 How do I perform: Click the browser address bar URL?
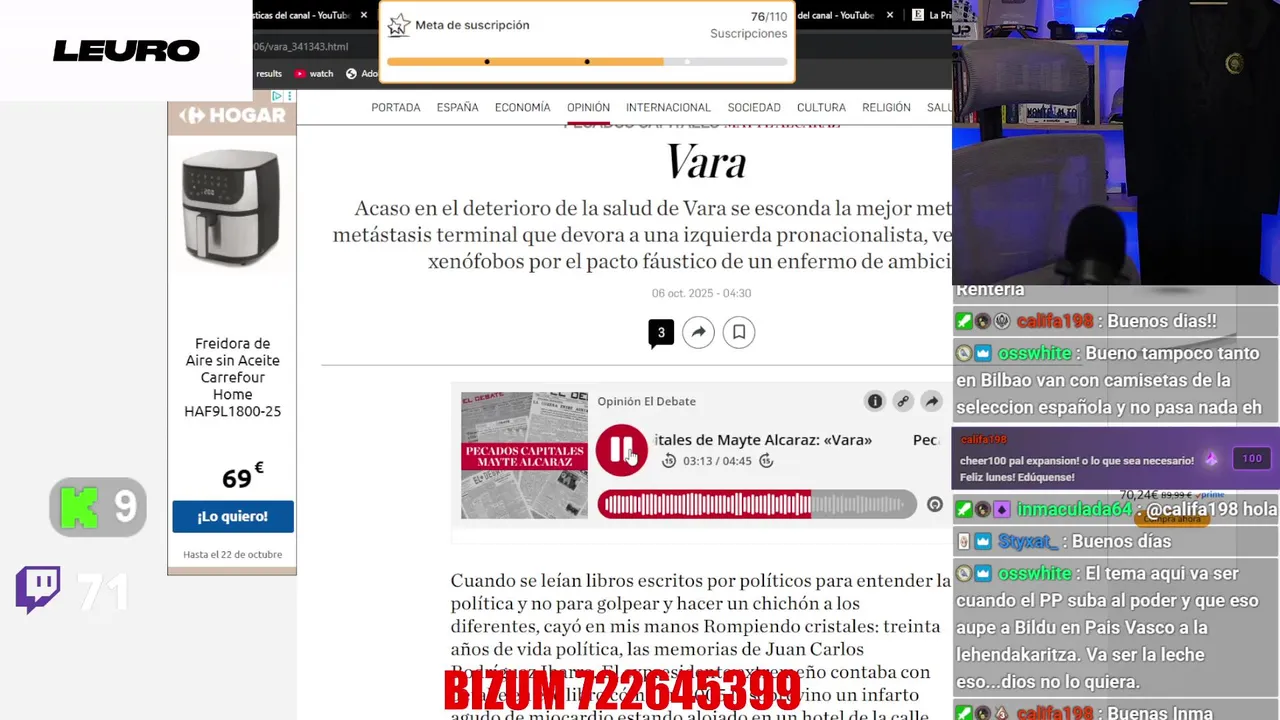[x=300, y=46]
